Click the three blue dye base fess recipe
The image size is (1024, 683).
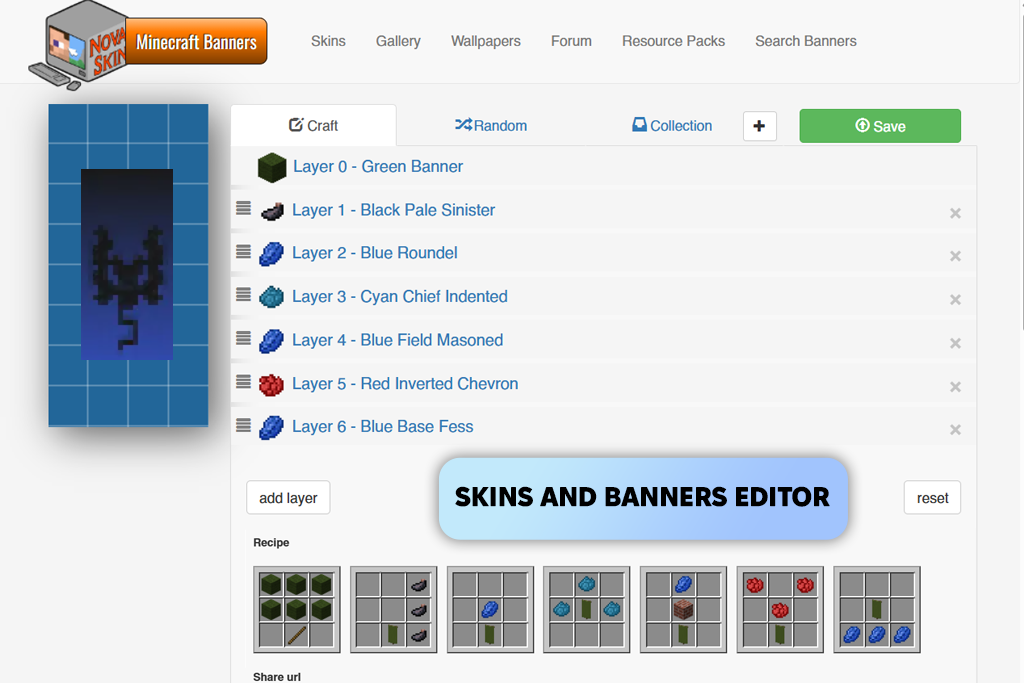876,609
